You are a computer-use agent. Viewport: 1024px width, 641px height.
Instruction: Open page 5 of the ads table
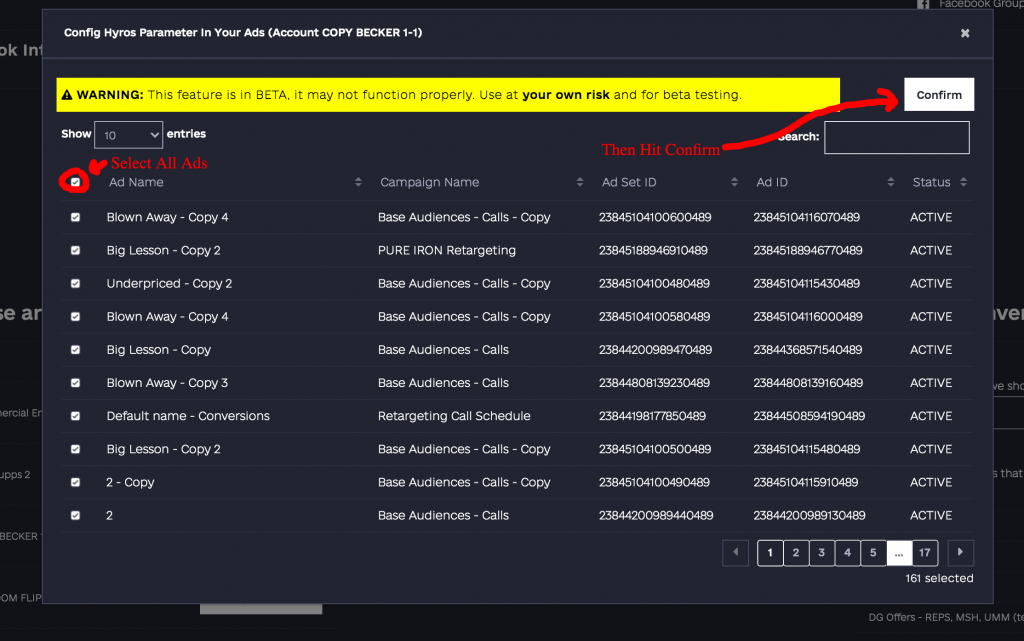[873, 553]
